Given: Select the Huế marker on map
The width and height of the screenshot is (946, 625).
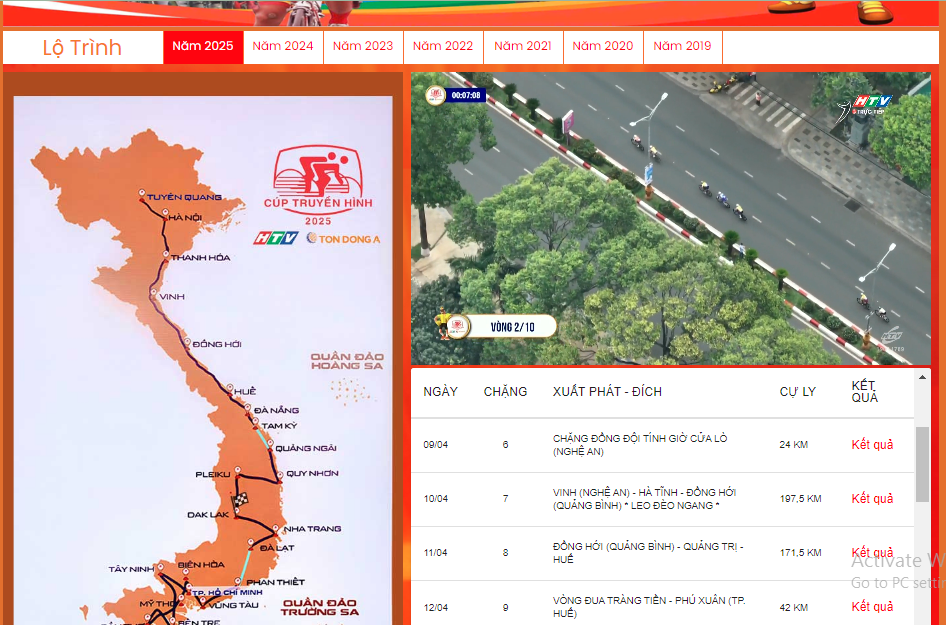Looking at the screenshot, I should pyautogui.click(x=229, y=388).
